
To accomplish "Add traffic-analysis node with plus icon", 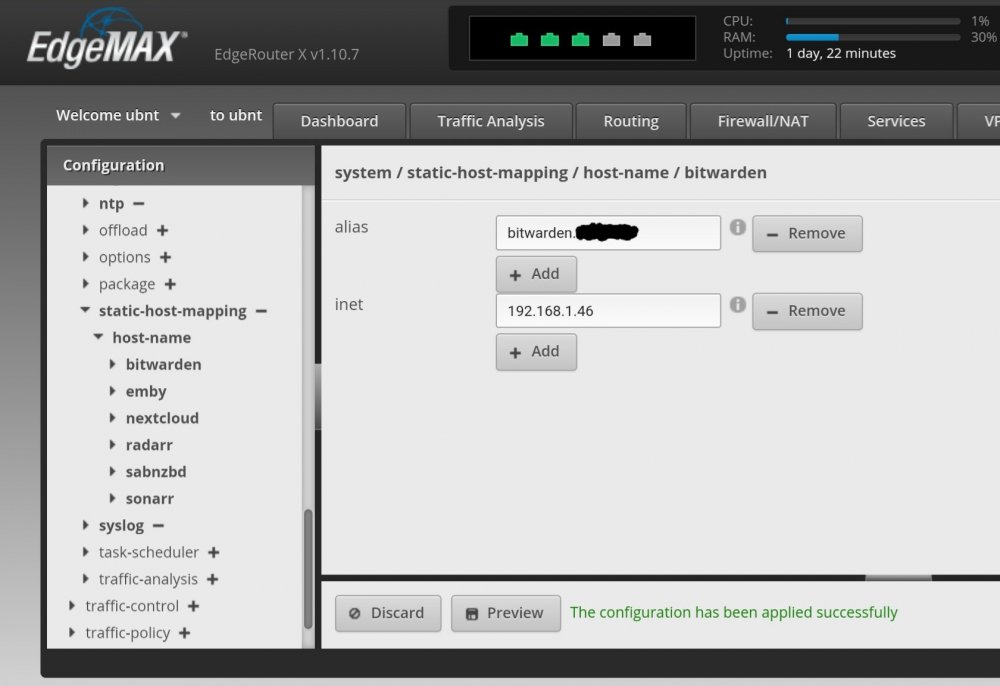I will pyautogui.click(x=213, y=580).
